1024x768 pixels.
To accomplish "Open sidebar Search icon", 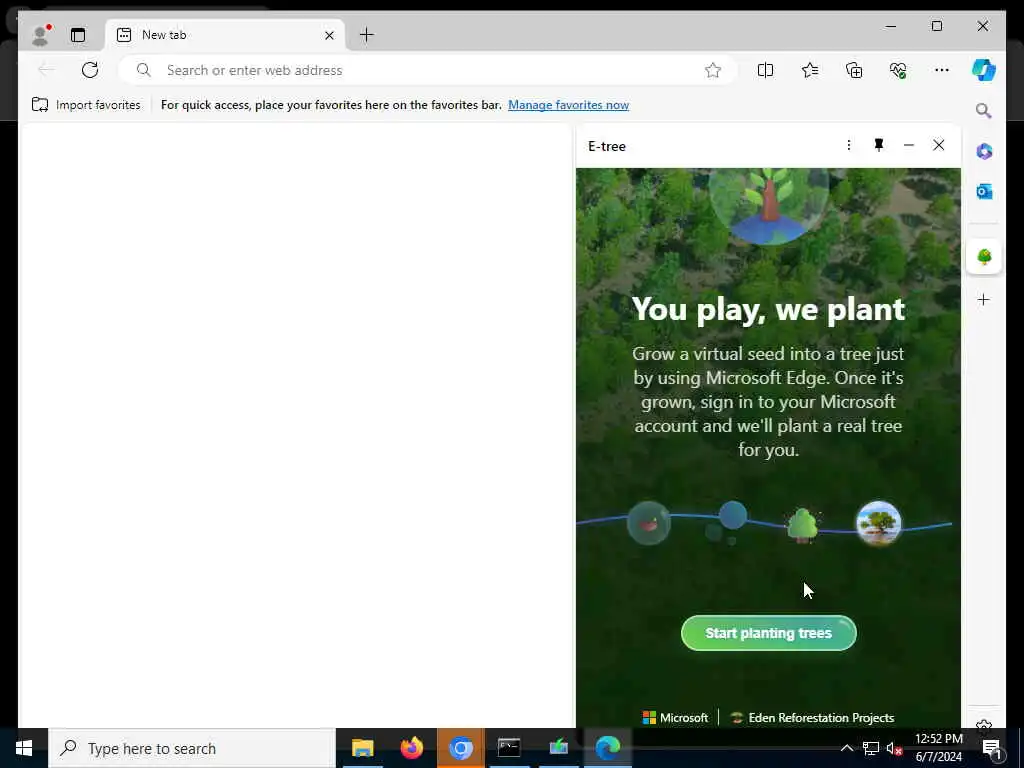I will (984, 110).
